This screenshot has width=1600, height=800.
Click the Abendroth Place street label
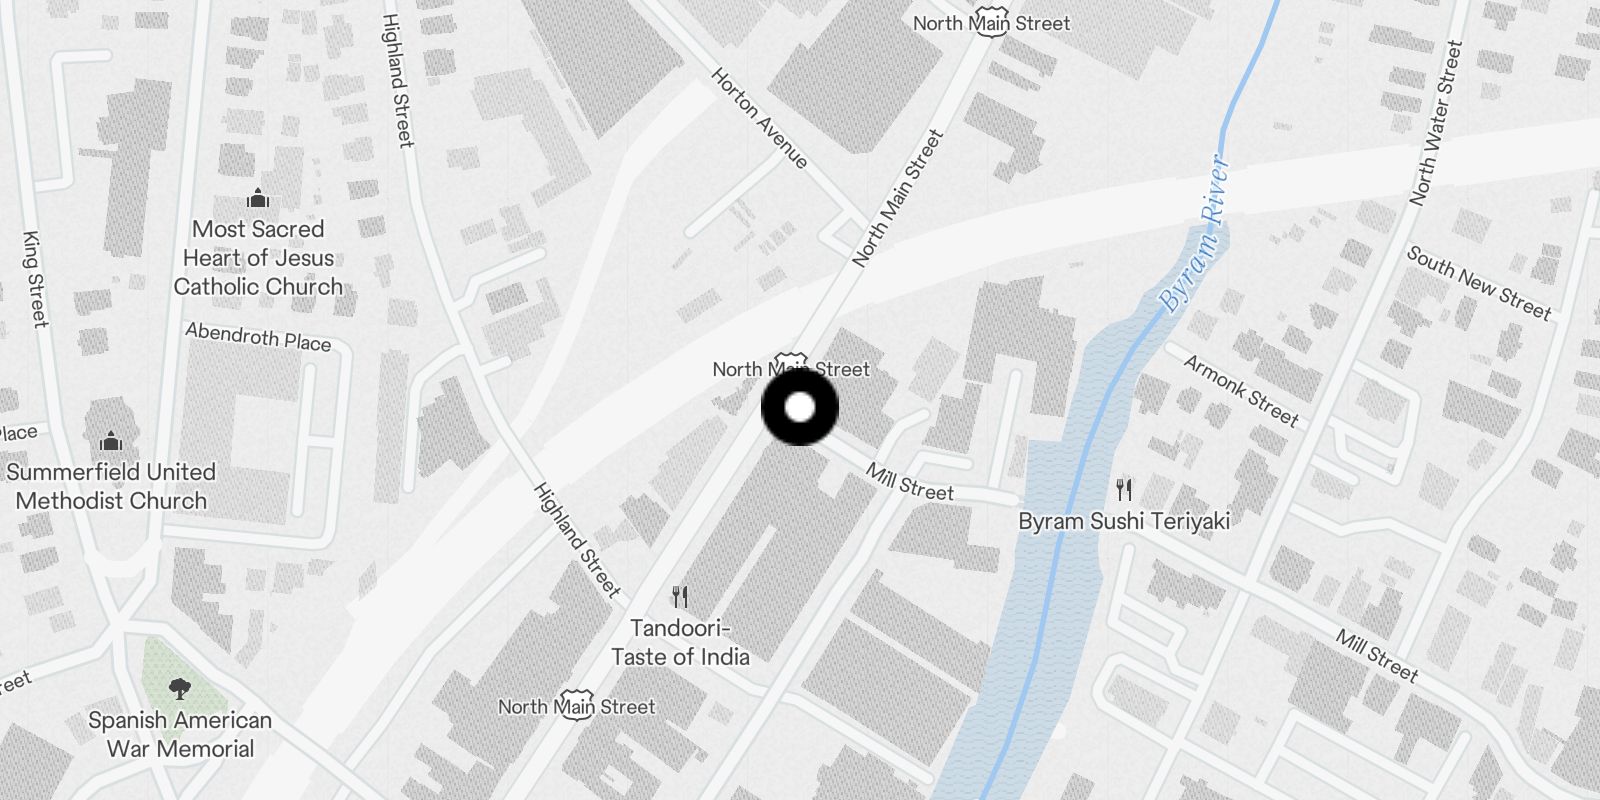pos(258,337)
